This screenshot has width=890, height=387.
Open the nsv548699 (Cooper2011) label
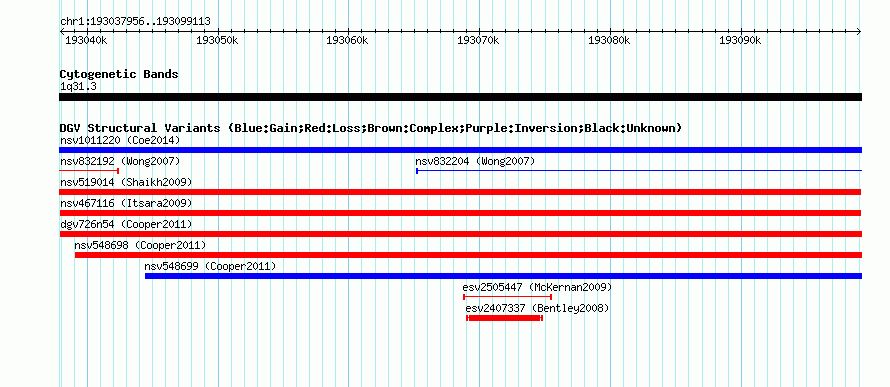[210, 266]
